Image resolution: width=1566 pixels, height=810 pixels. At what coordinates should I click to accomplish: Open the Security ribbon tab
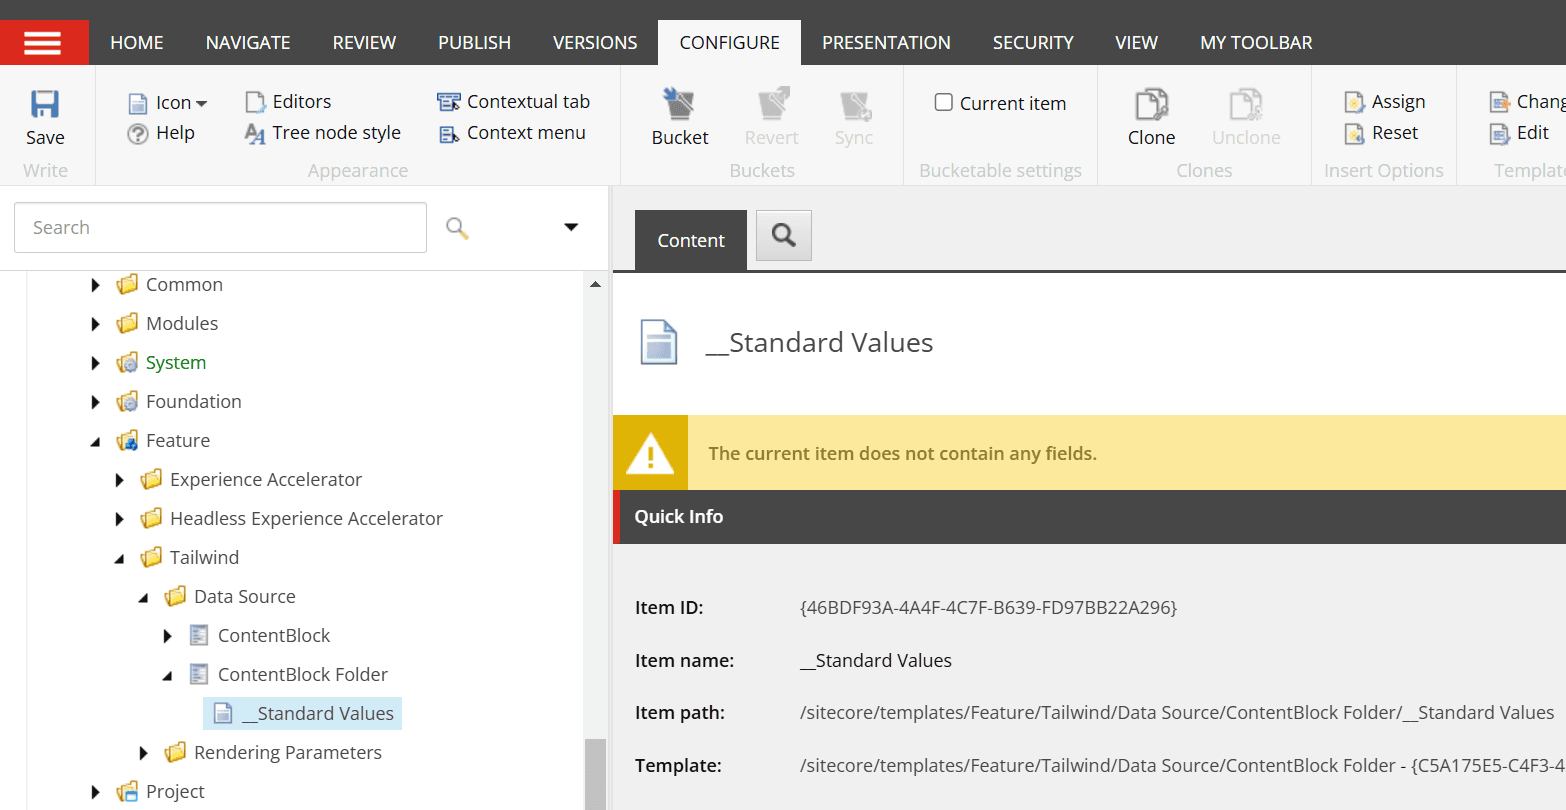1032,43
